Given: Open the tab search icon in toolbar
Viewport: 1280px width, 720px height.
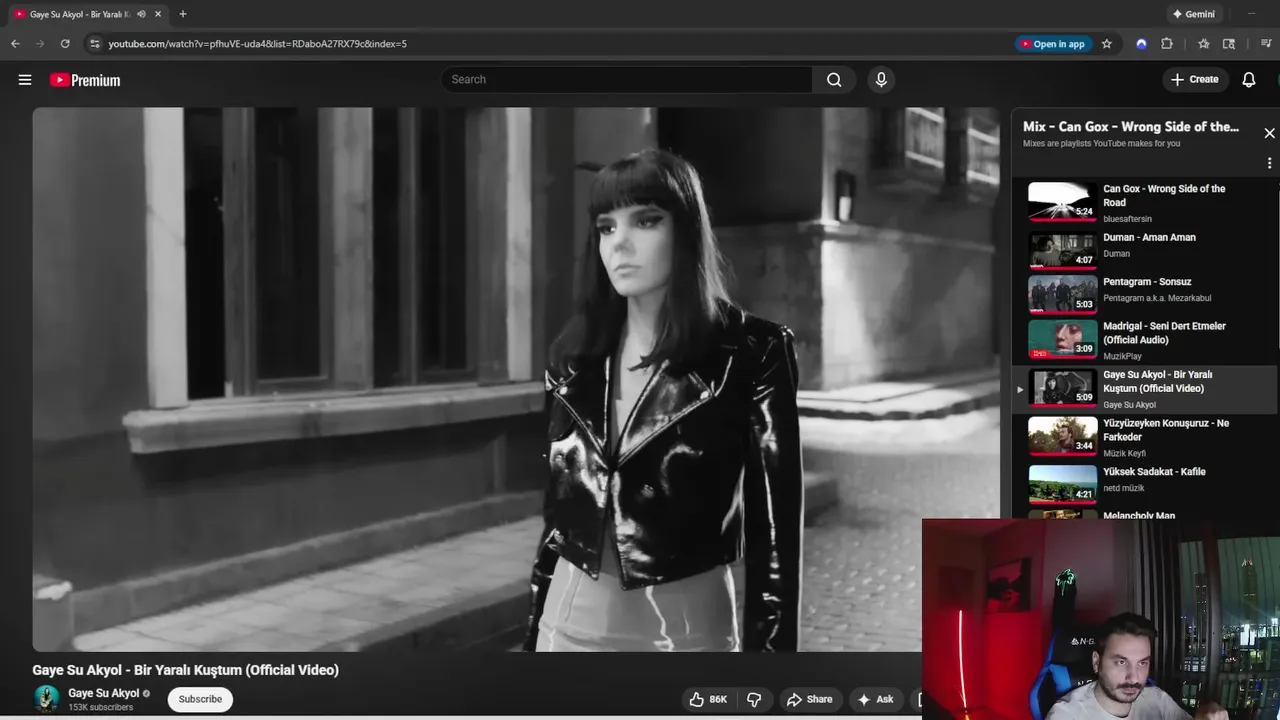Looking at the screenshot, I should coord(1229,44).
